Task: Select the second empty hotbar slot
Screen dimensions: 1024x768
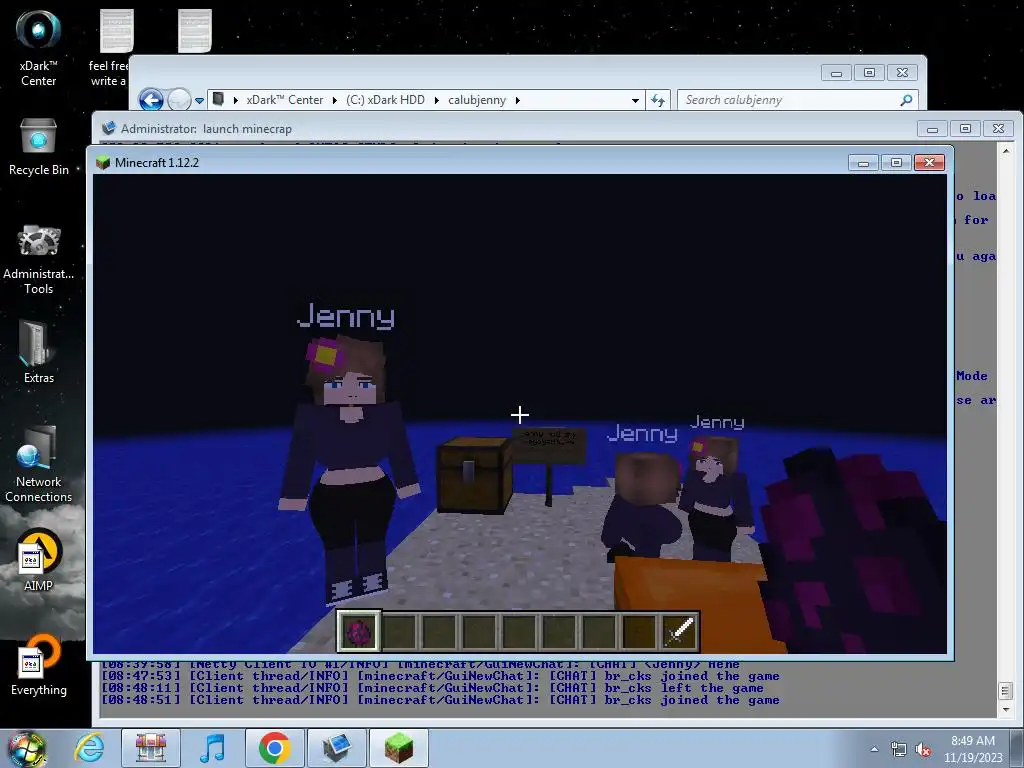Action: (439, 632)
